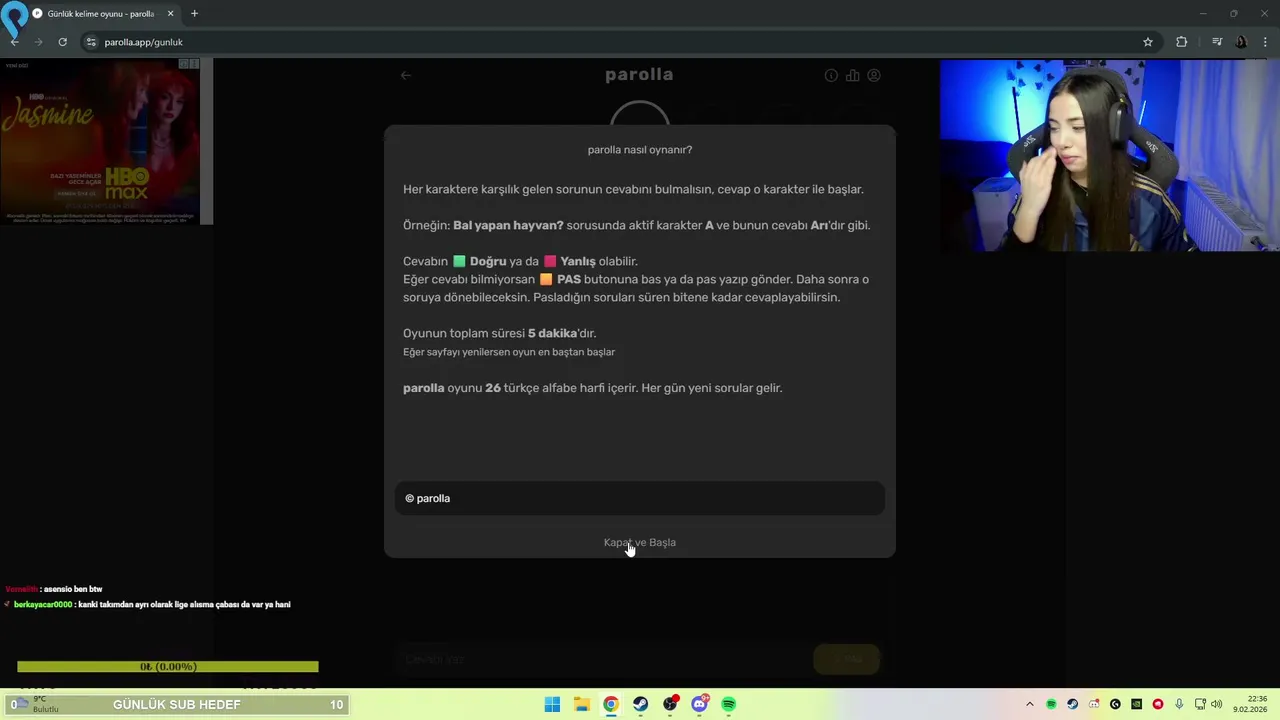Viewport: 1280px width, 720px height.
Task: Open Spotify from the taskbar
Action: pyautogui.click(x=729, y=705)
